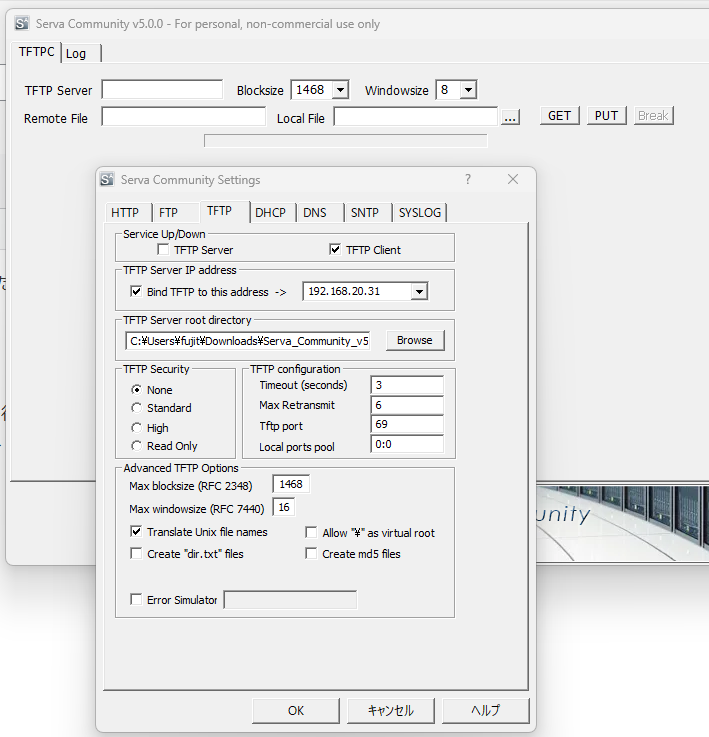Image resolution: width=709 pixels, height=737 pixels.
Task: Click the Timeout (seconds) field
Action: click(x=407, y=385)
